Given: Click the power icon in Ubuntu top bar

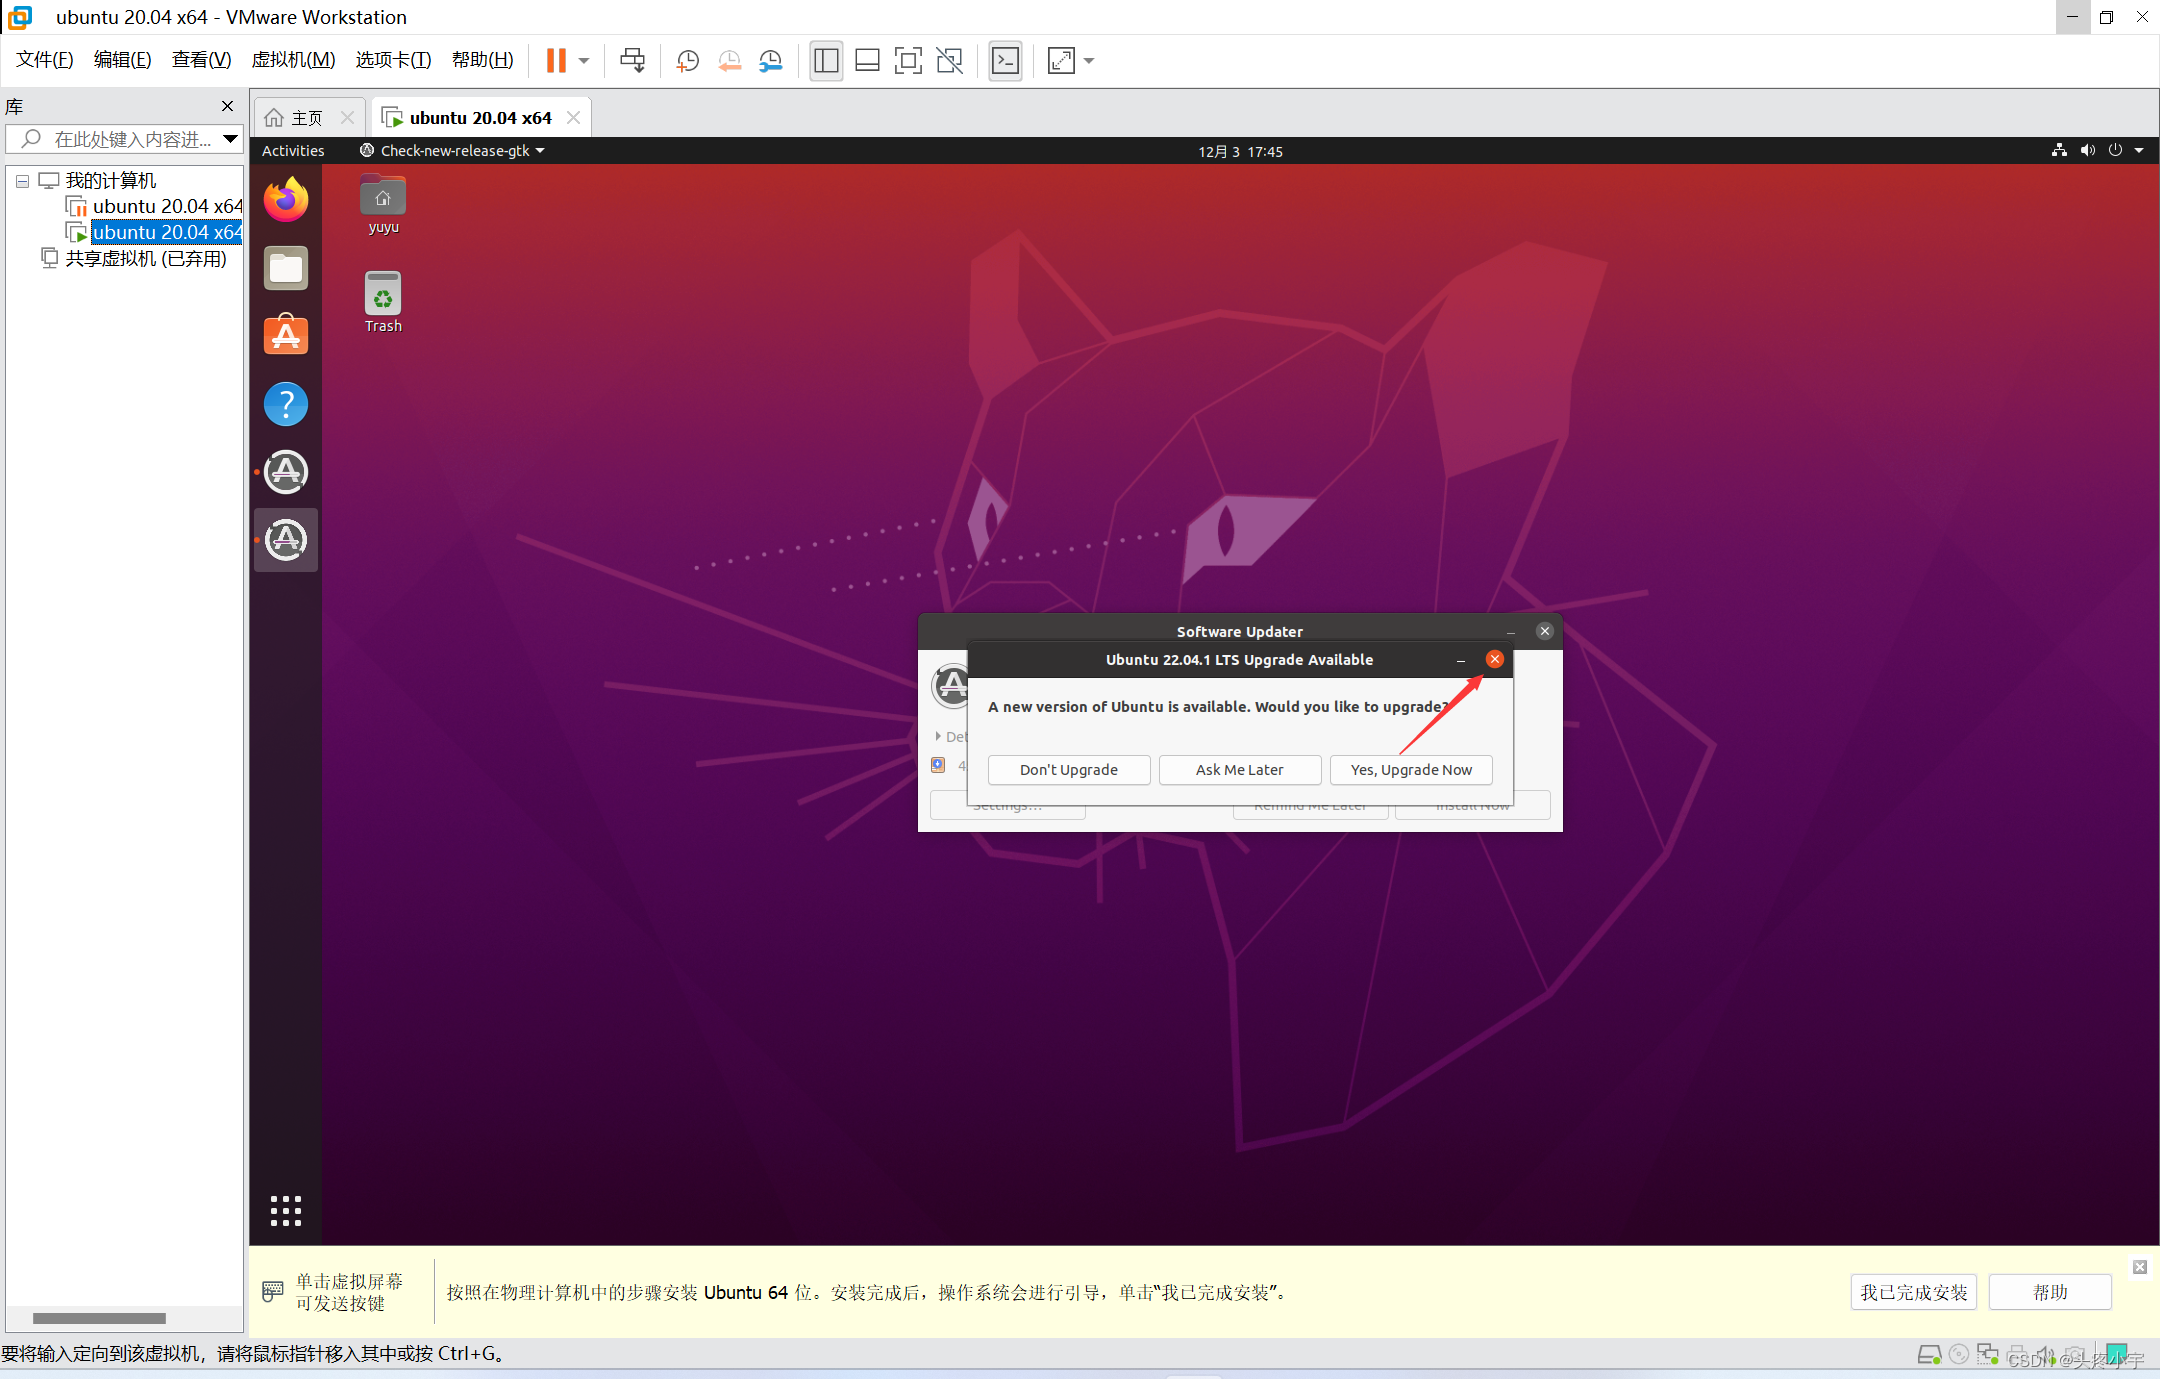Looking at the screenshot, I should tap(2116, 150).
